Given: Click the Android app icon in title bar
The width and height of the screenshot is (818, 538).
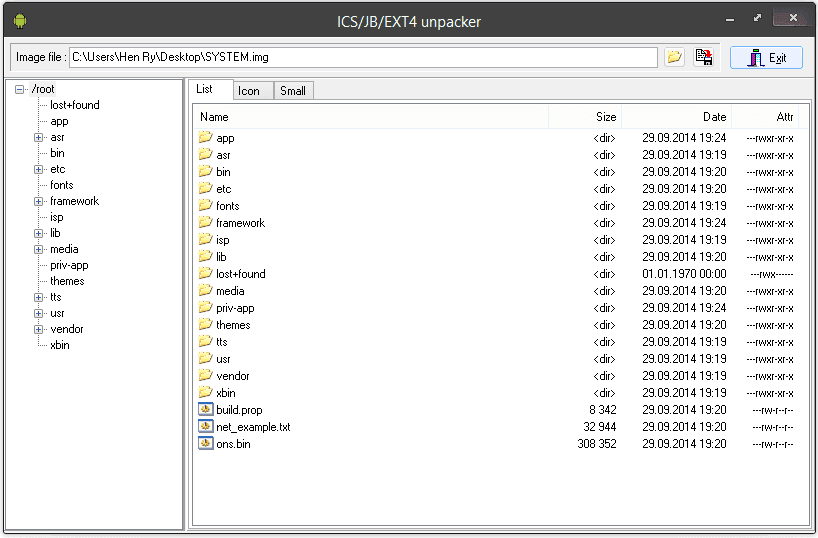Looking at the screenshot, I should (x=20, y=21).
